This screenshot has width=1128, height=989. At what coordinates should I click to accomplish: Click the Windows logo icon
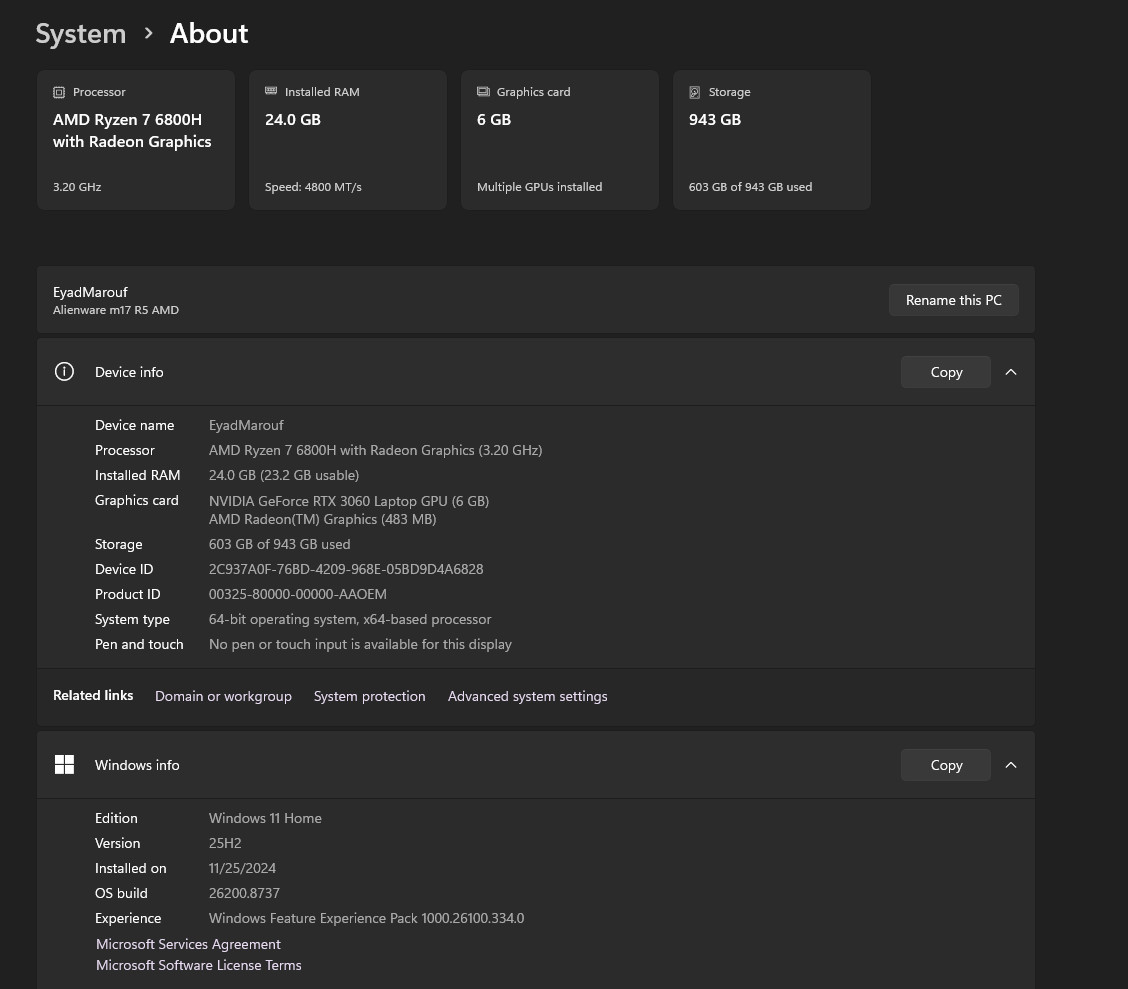pyautogui.click(x=64, y=765)
